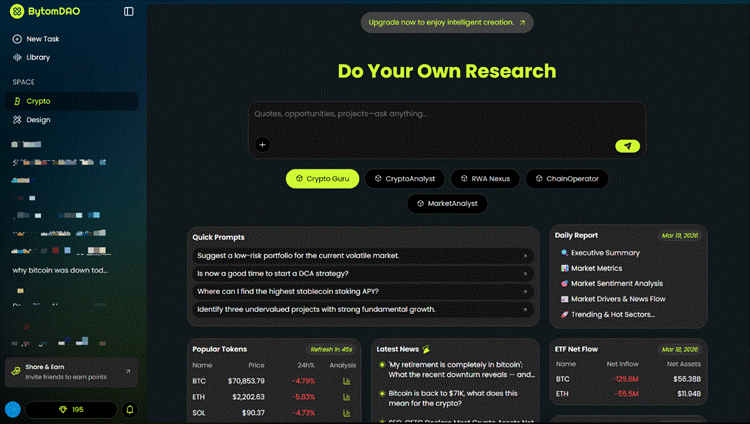Open the notifications bell
This screenshot has height=424, width=750.
tap(130, 410)
